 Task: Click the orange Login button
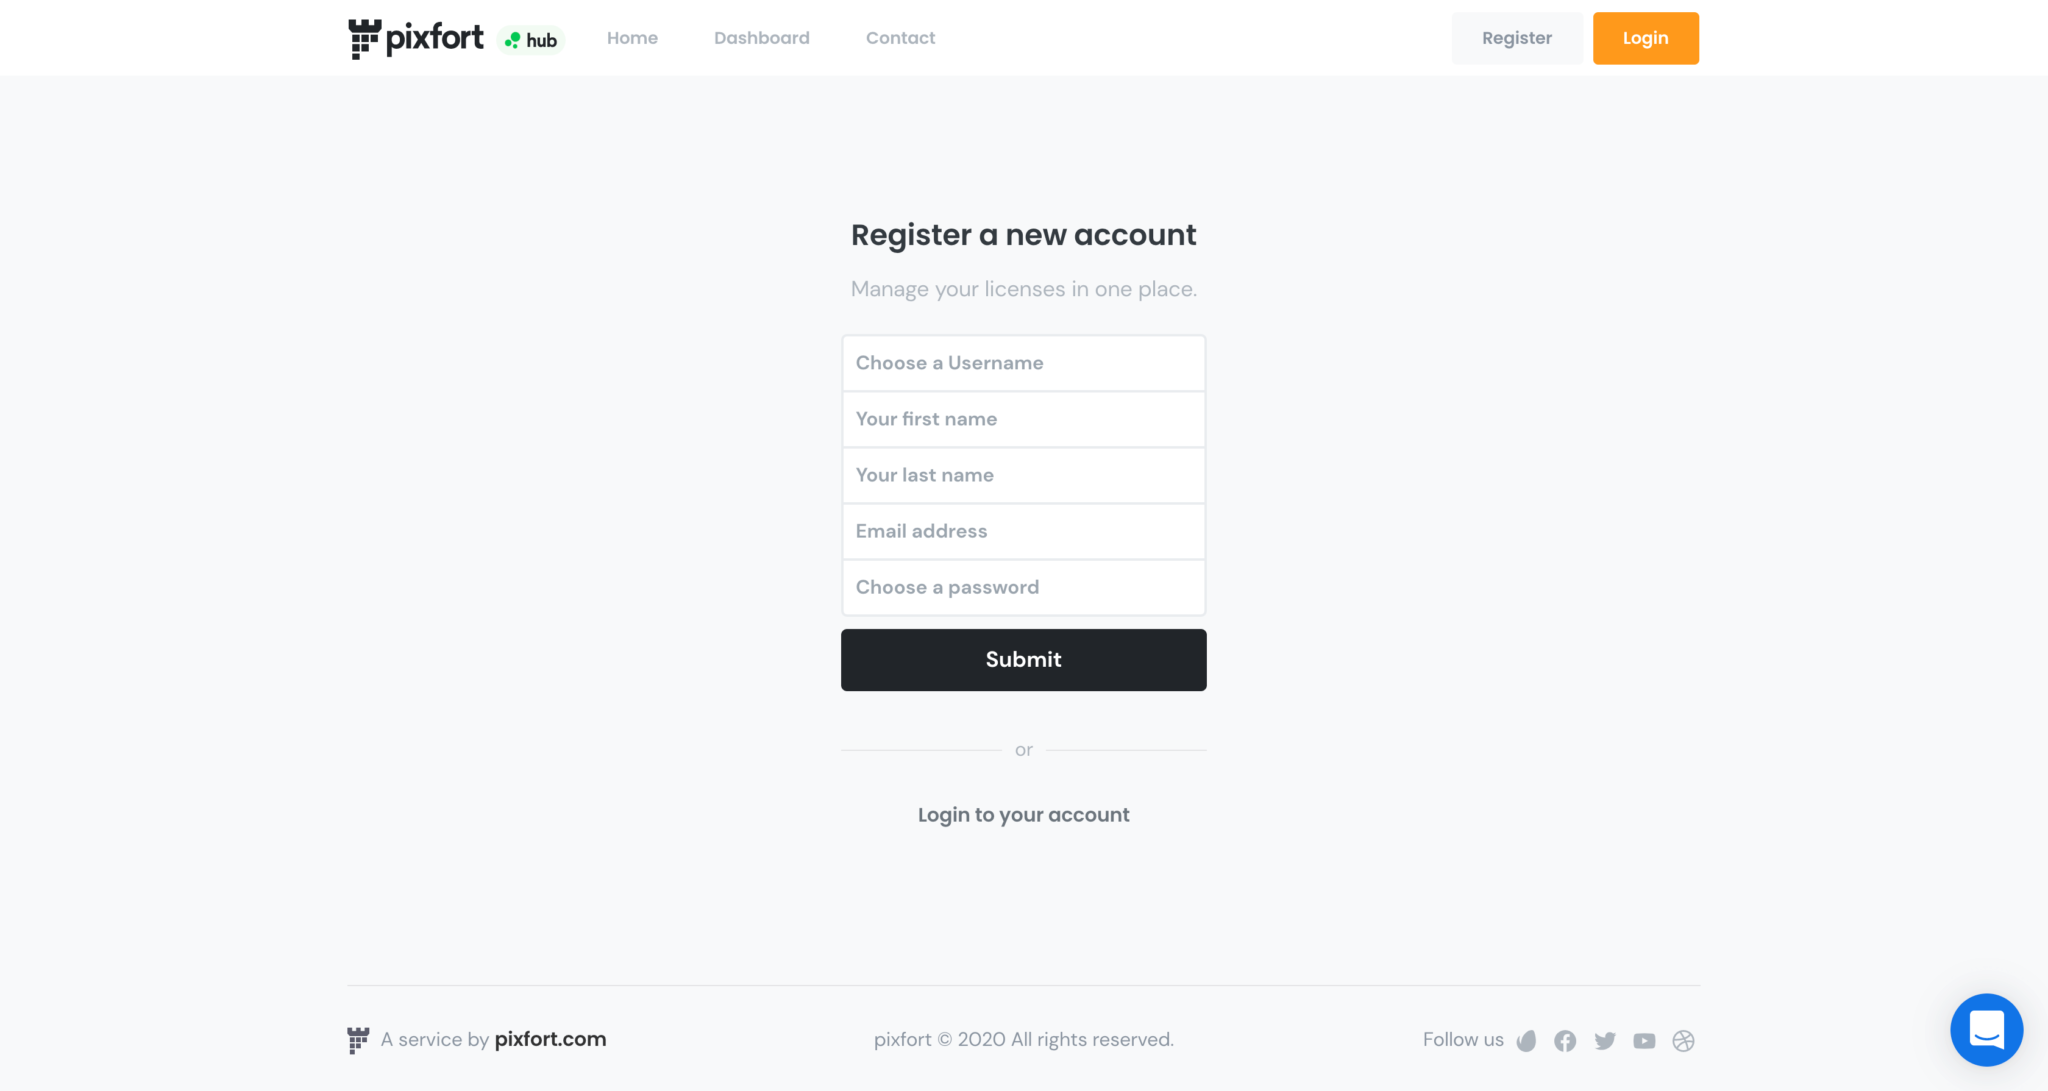point(1645,37)
